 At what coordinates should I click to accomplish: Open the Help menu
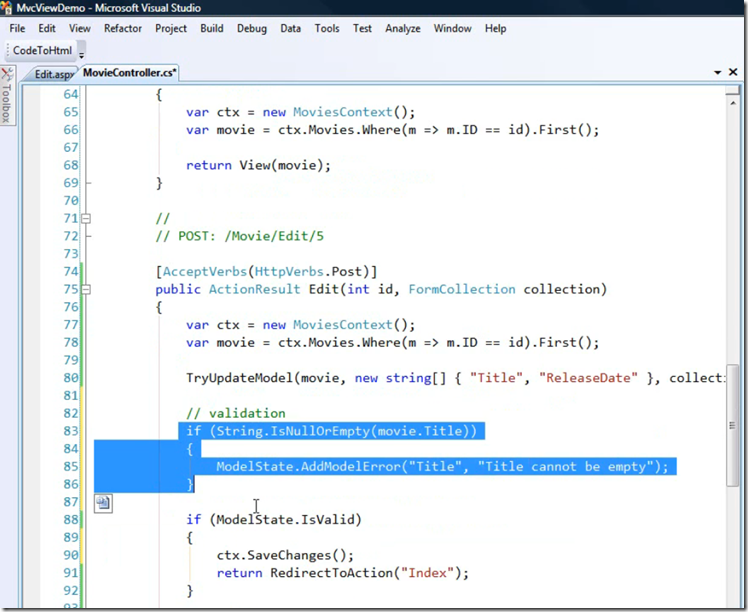coord(495,29)
